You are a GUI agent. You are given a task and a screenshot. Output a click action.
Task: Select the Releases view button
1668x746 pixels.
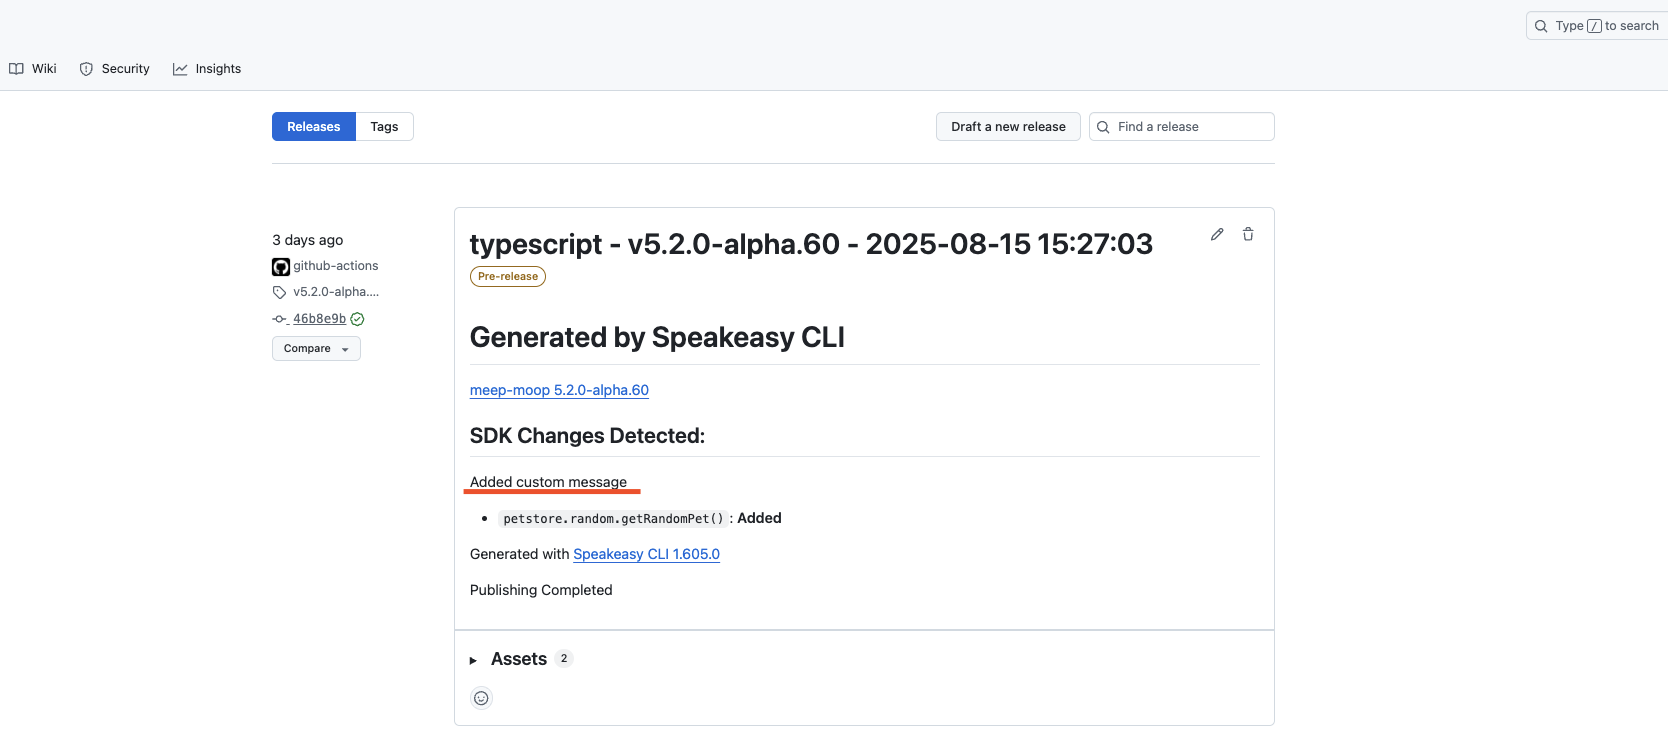[x=313, y=127]
